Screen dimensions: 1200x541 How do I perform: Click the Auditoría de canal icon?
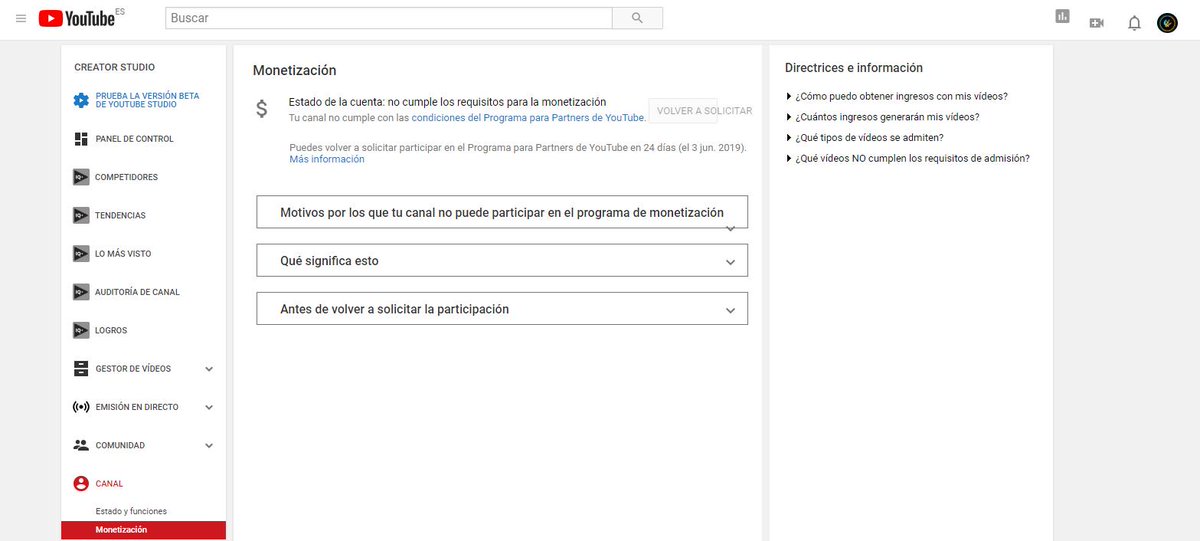click(x=81, y=292)
